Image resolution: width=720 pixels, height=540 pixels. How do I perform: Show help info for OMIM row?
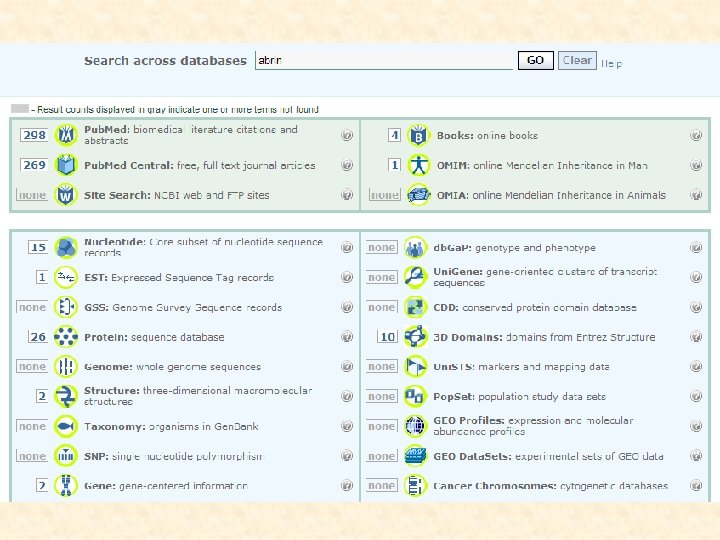click(696, 165)
